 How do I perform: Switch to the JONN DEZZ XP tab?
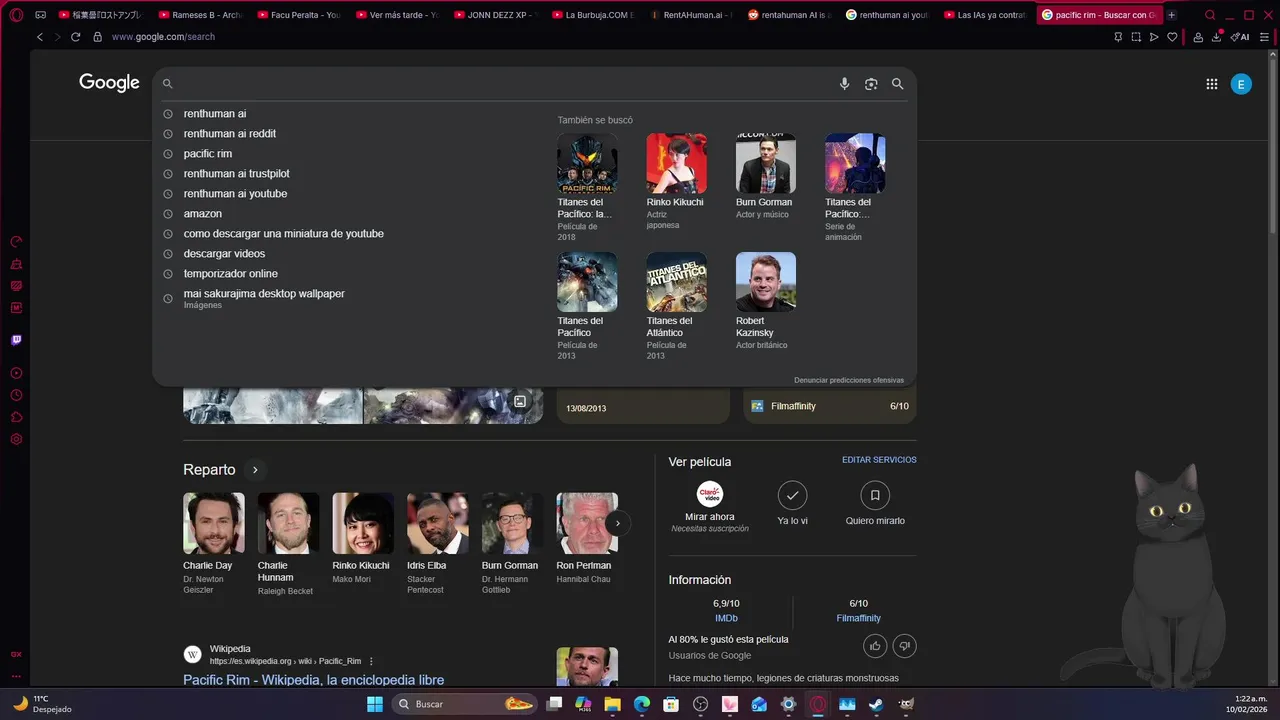[494, 15]
